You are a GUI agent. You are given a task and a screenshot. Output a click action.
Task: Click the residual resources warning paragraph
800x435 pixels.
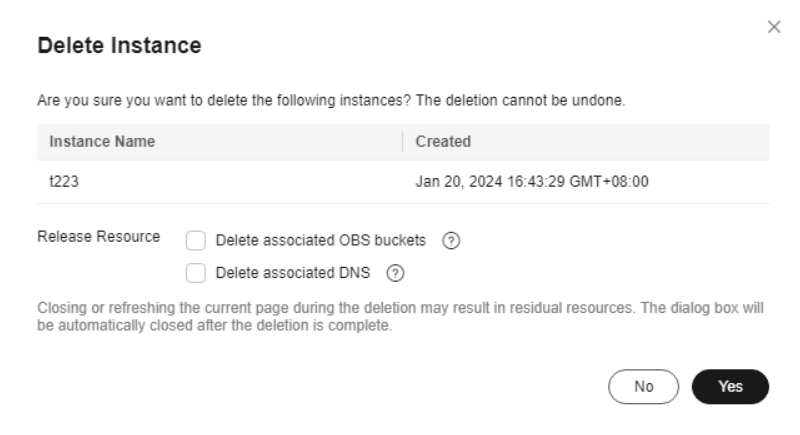pyautogui.click(x=401, y=317)
